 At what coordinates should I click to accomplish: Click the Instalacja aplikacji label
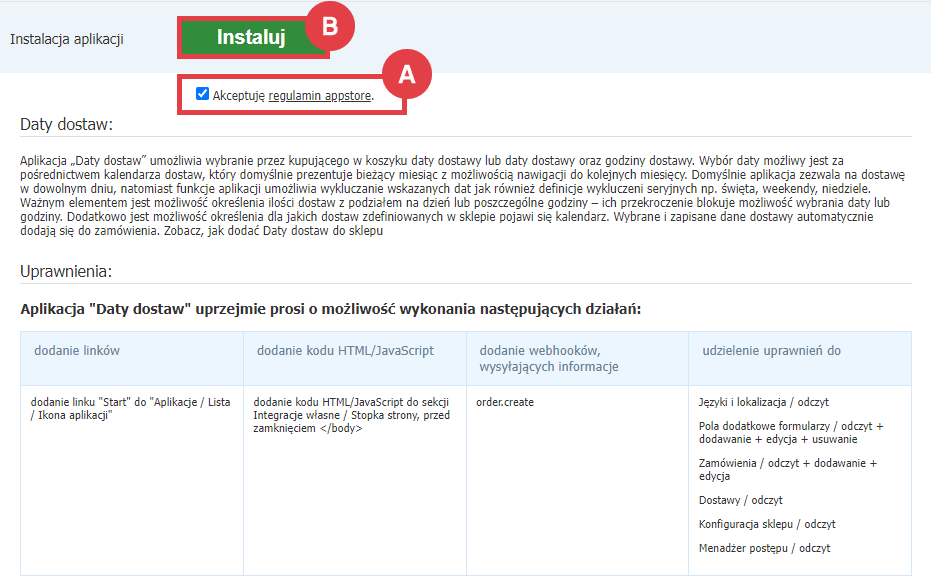66,39
